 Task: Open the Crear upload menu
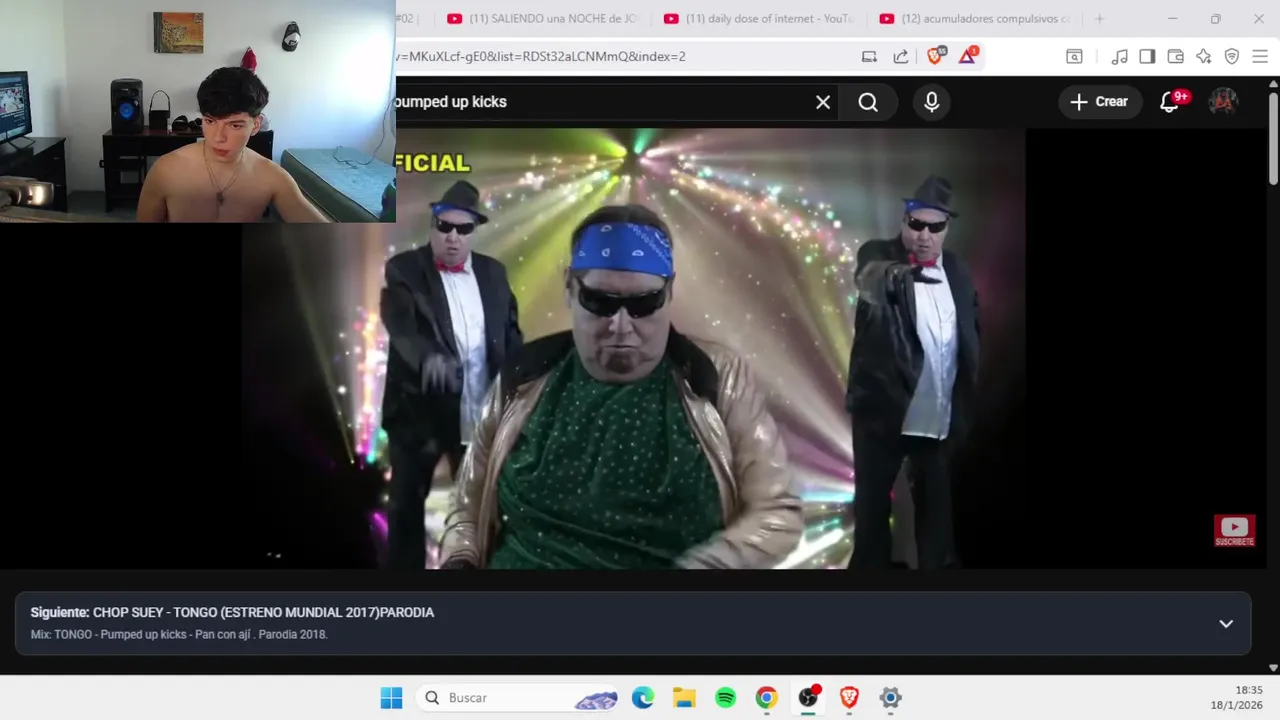pyautogui.click(x=1100, y=101)
